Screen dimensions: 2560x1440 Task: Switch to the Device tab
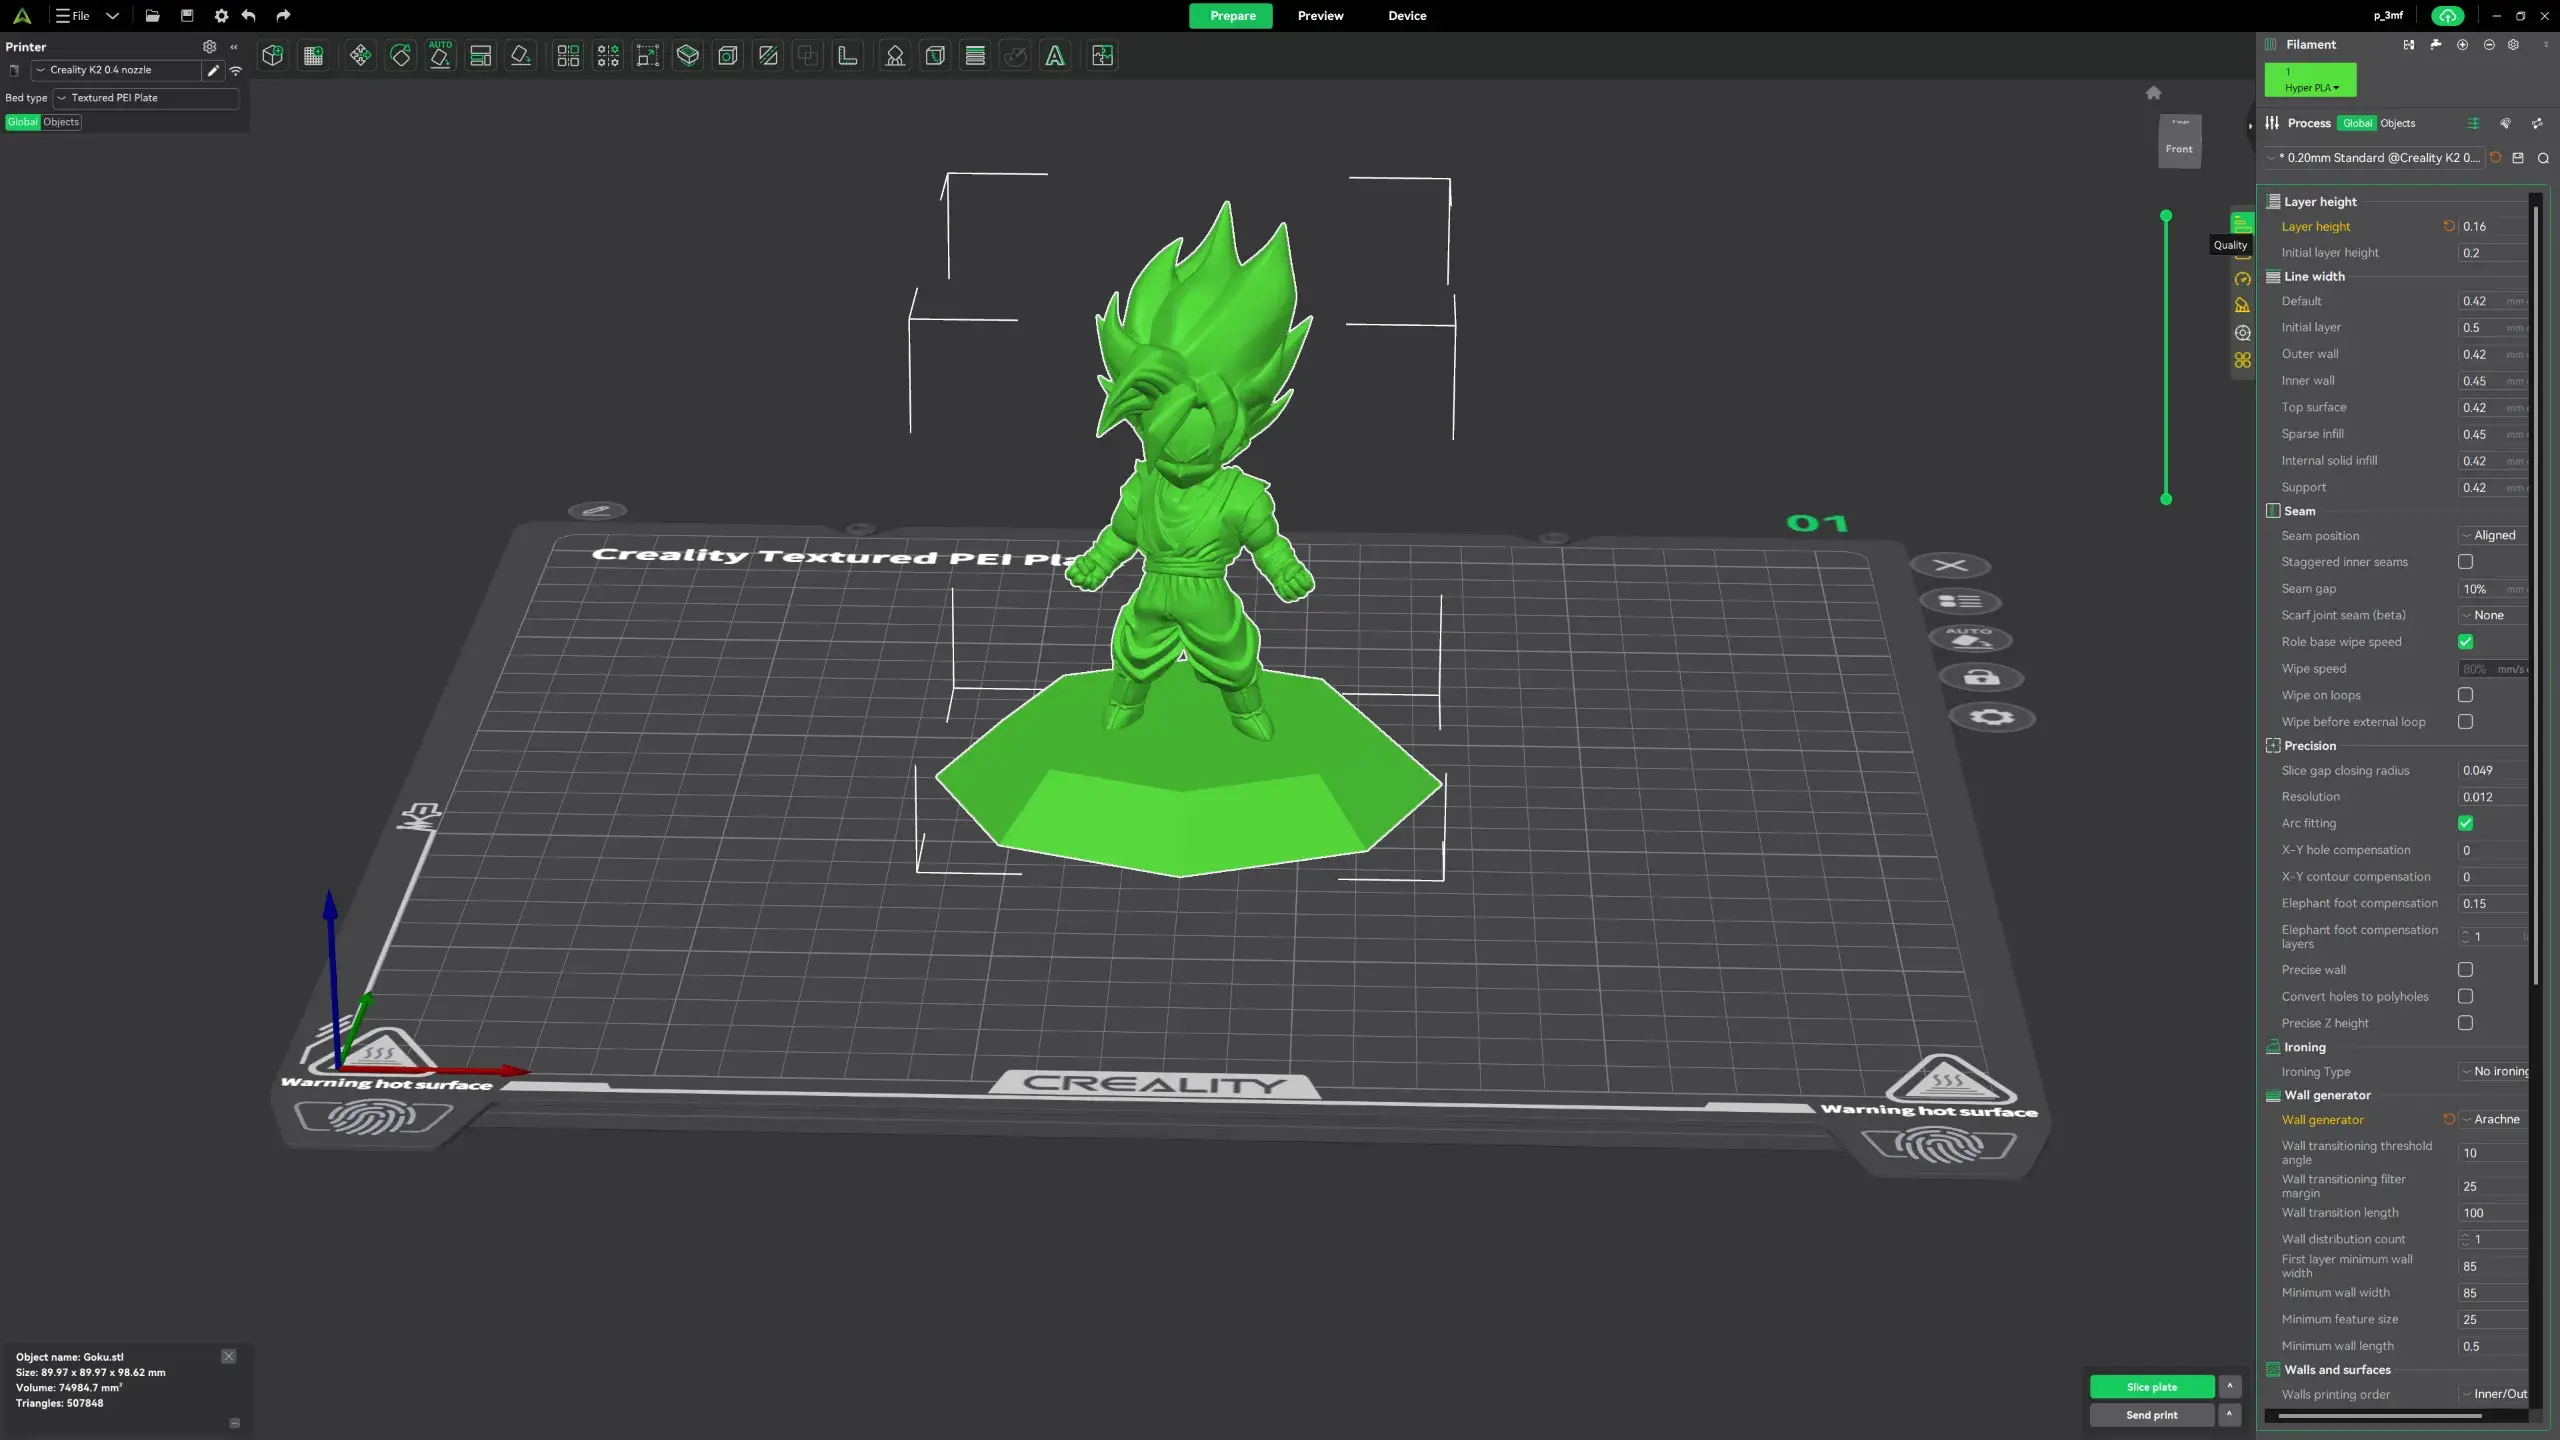tap(1407, 16)
